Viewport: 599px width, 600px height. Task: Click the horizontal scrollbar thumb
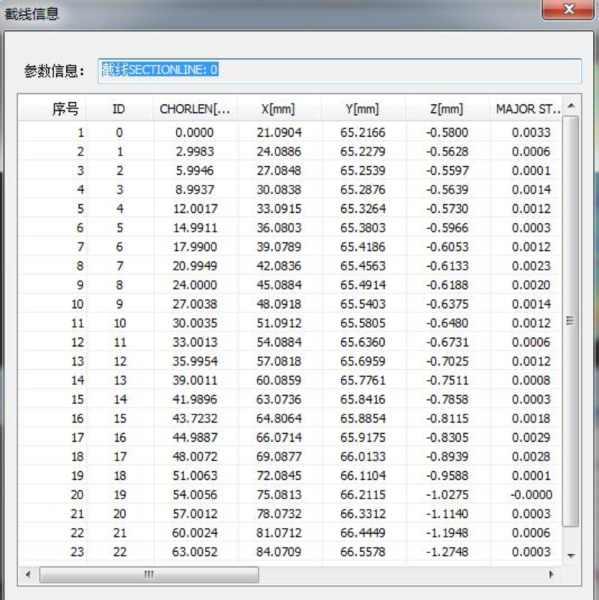(149, 574)
